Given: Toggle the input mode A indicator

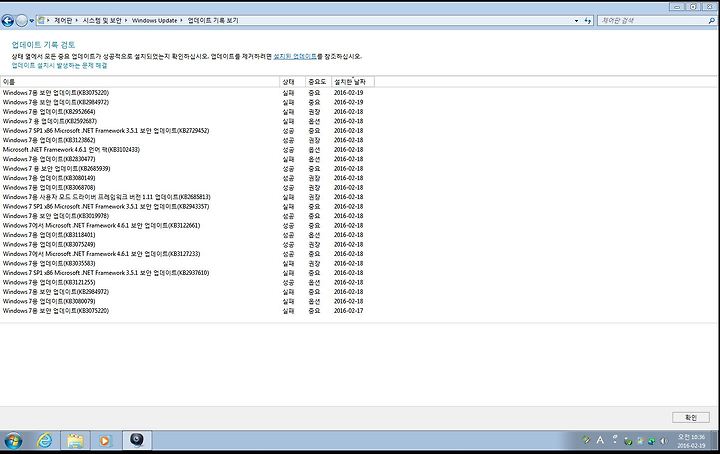Looking at the screenshot, I should (x=600, y=440).
